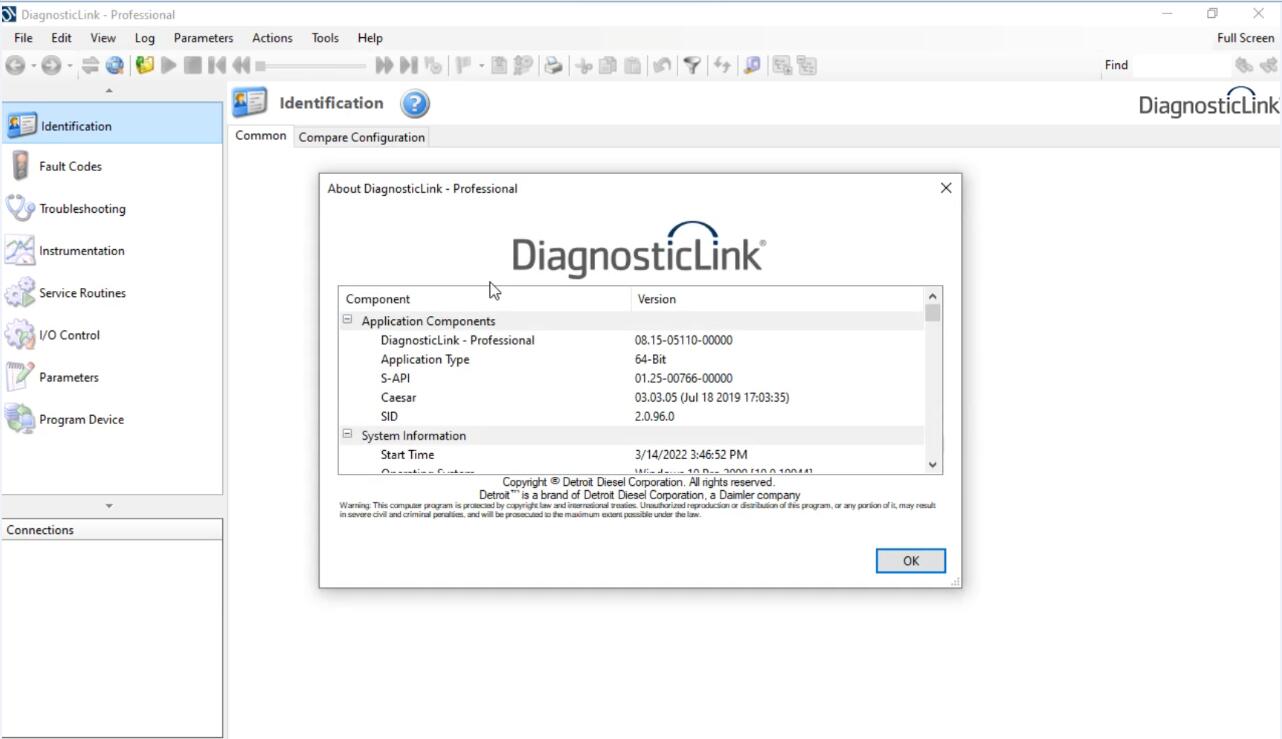The image size is (1282, 739).
Task: Open the Service Routines sidebar panel
Action: tap(112, 292)
